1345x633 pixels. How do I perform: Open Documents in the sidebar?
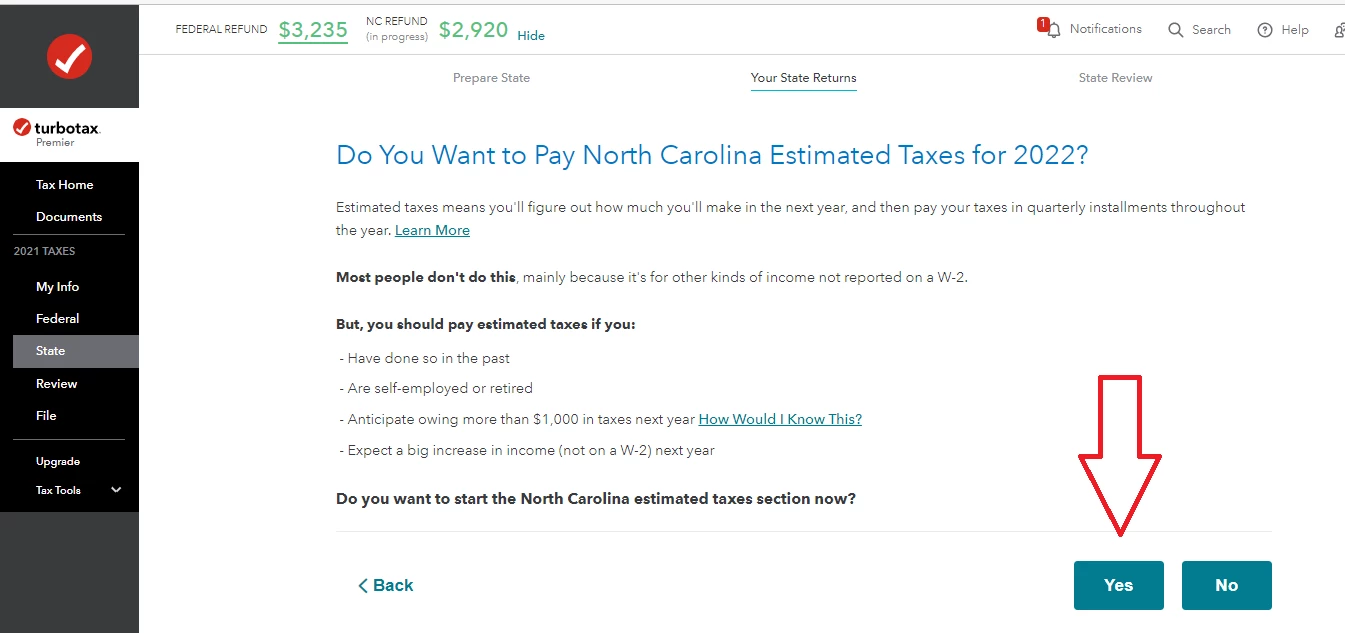pos(69,217)
